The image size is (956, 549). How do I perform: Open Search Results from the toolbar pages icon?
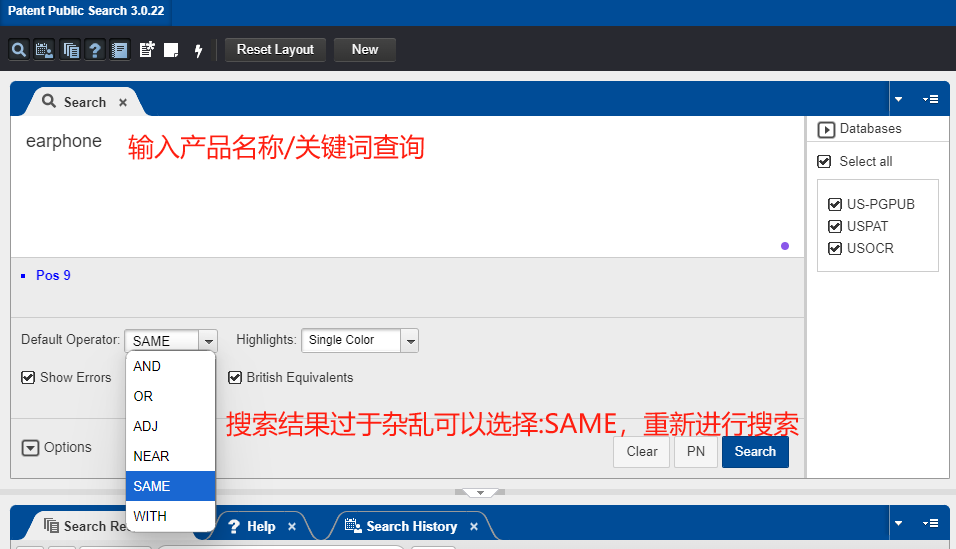71,49
